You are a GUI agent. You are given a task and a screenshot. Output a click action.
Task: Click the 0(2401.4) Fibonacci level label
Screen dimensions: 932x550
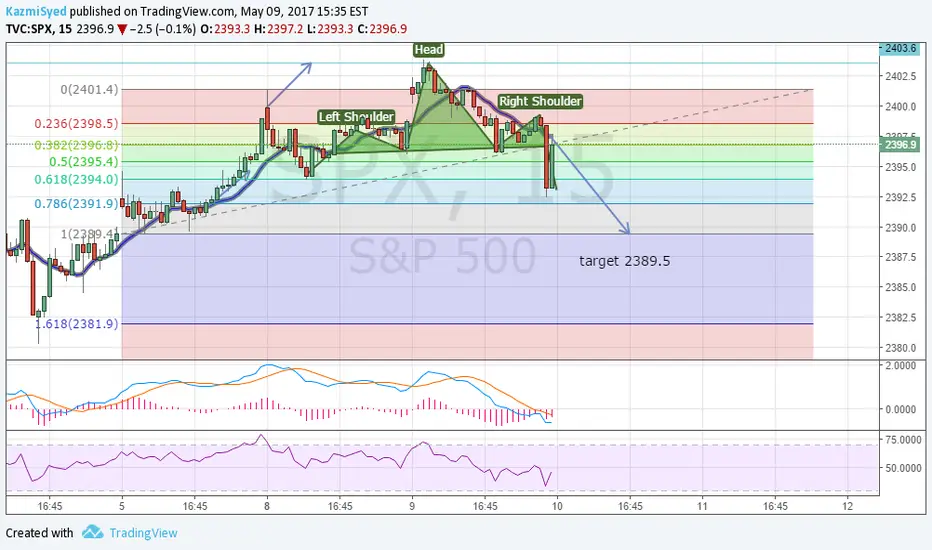pyautogui.click(x=89, y=90)
